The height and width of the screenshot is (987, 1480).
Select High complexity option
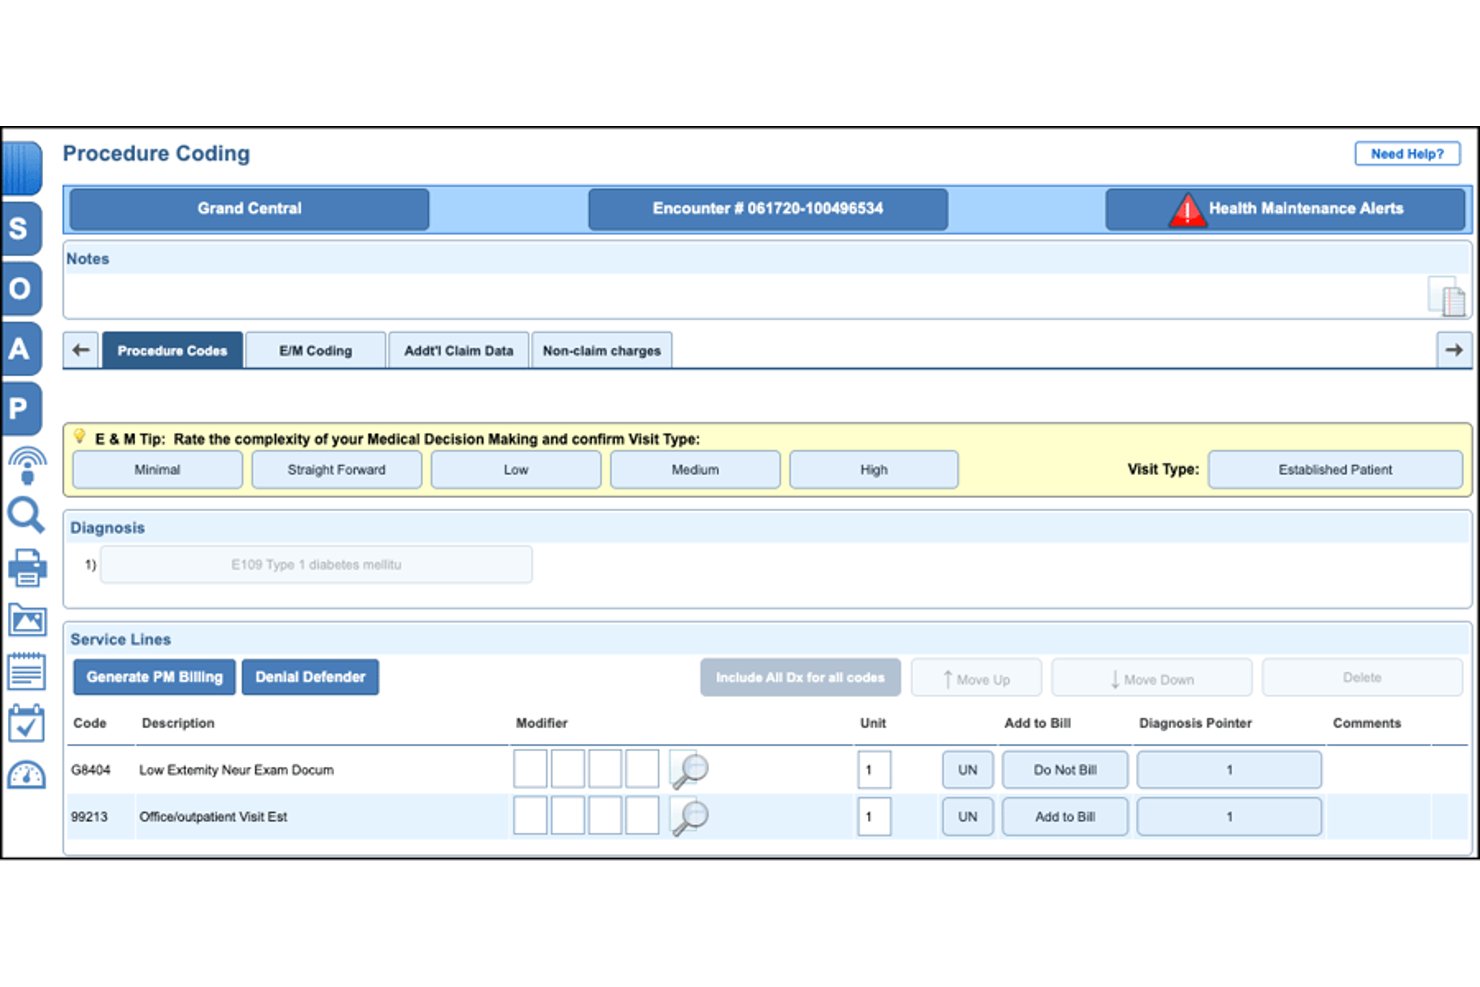click(x=874, y=470)
